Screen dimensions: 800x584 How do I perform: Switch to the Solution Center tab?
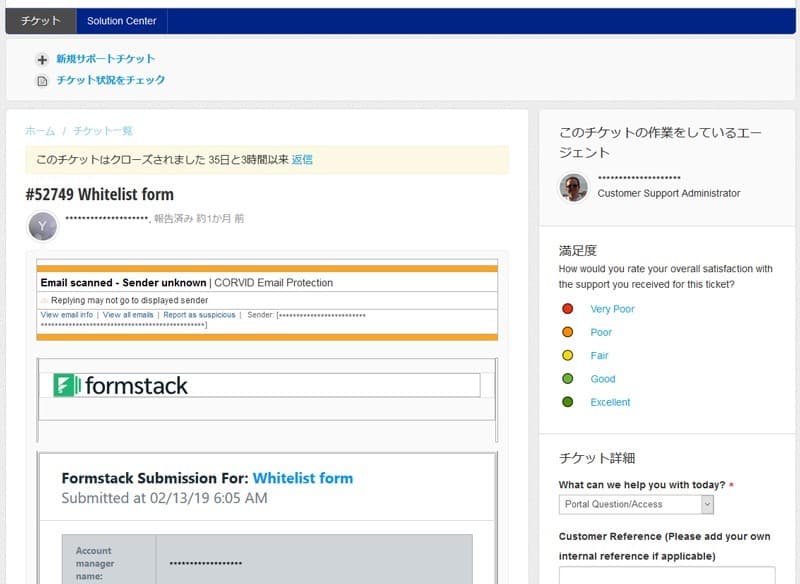(121, 21)
